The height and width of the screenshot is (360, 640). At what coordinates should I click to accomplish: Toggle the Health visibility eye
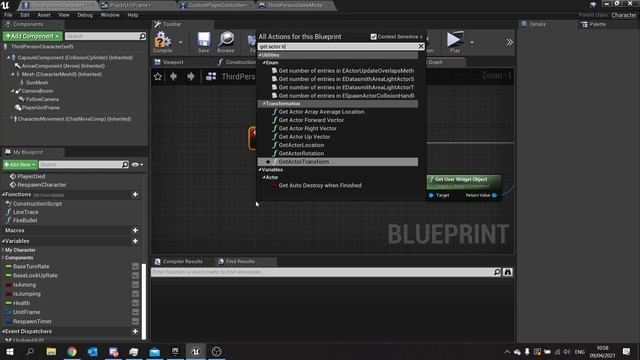(136, 303)
